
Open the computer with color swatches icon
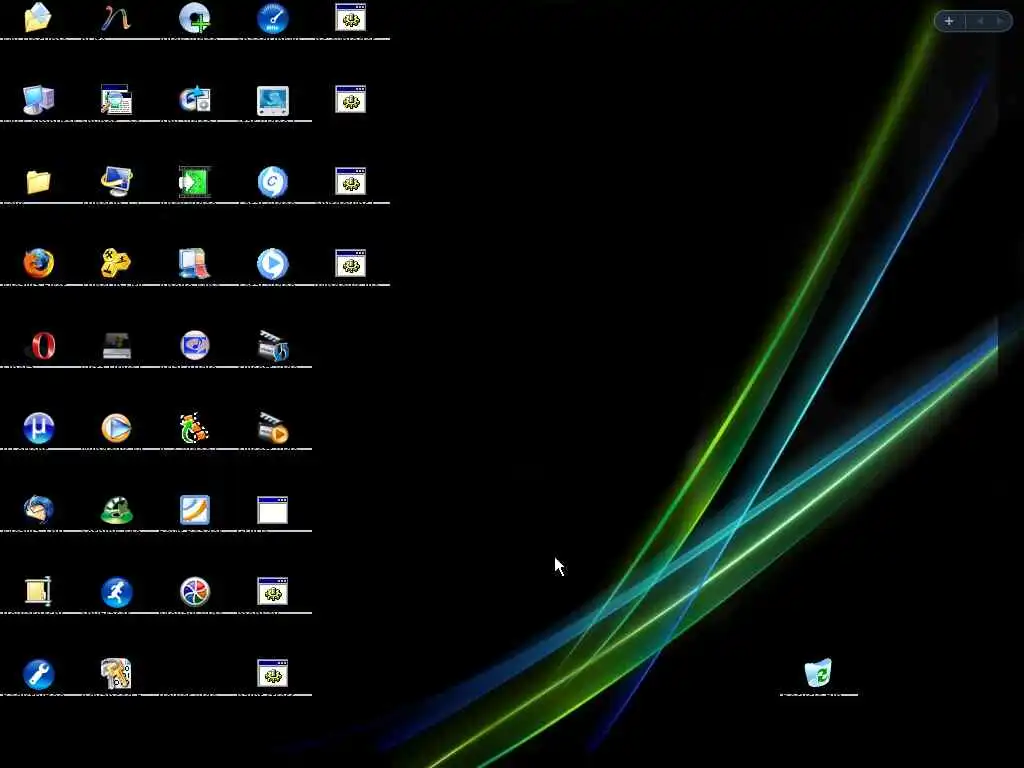coord(194,263)
